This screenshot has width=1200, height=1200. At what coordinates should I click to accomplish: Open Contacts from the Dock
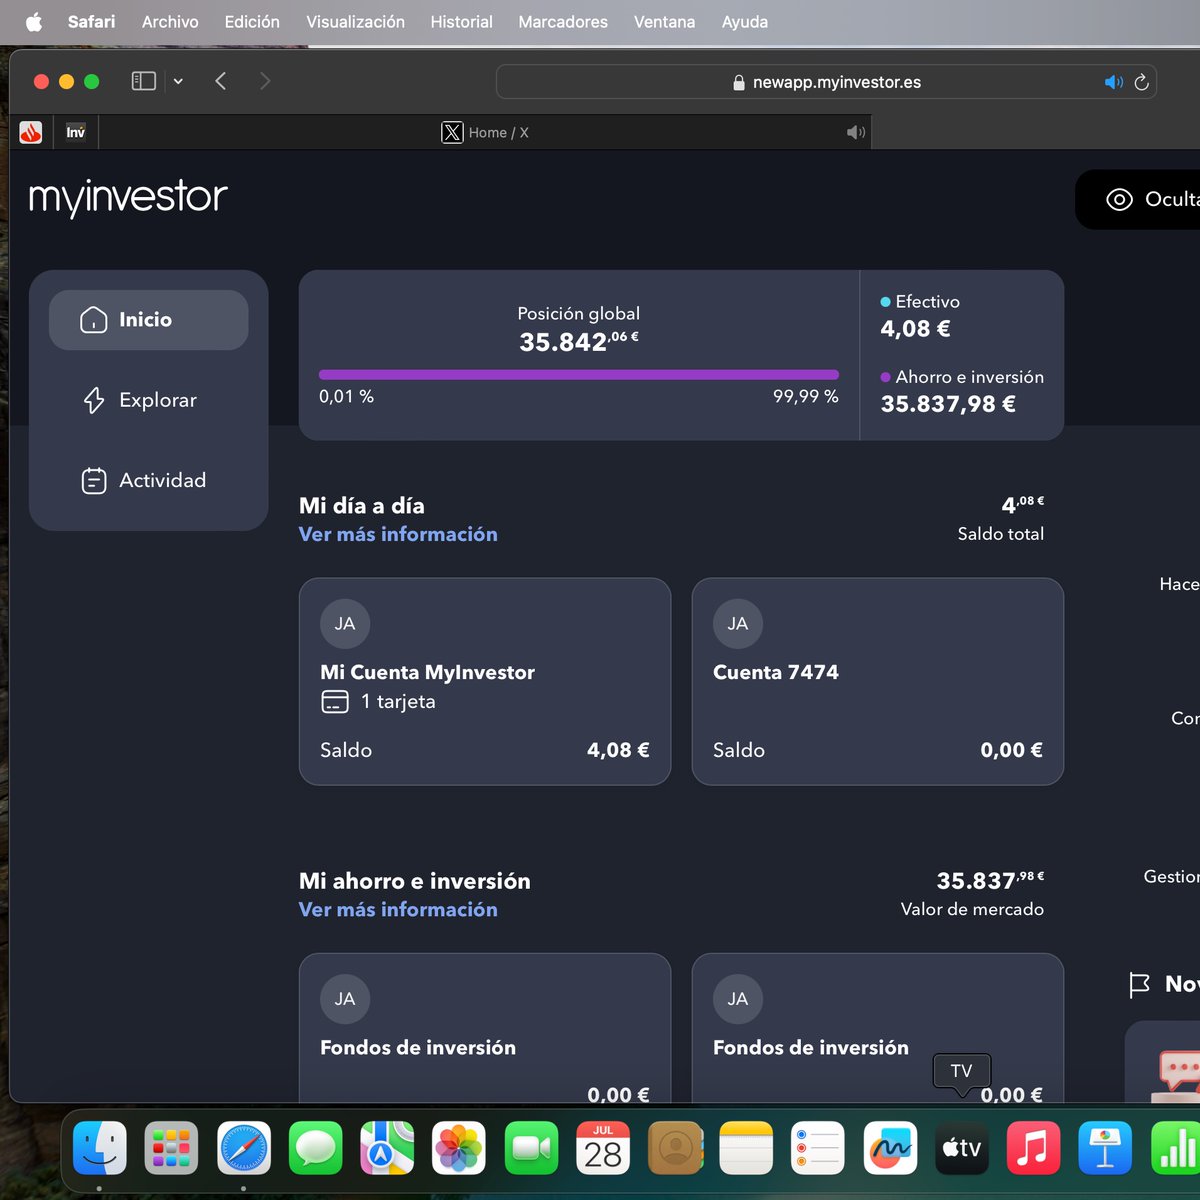point(675,1148)
